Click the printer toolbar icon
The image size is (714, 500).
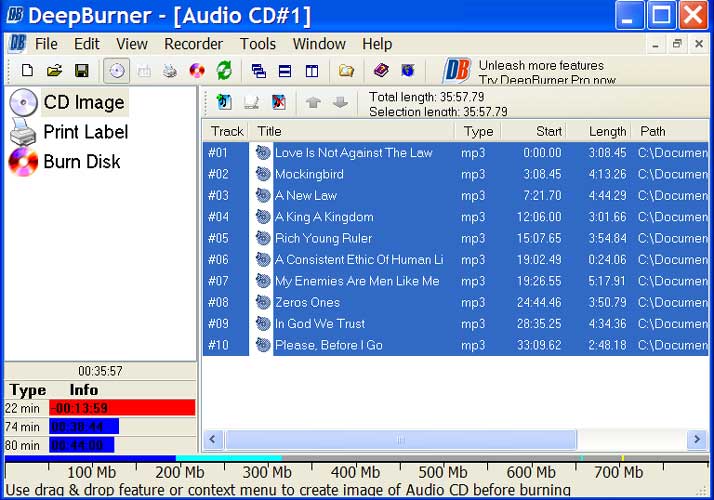170,71
